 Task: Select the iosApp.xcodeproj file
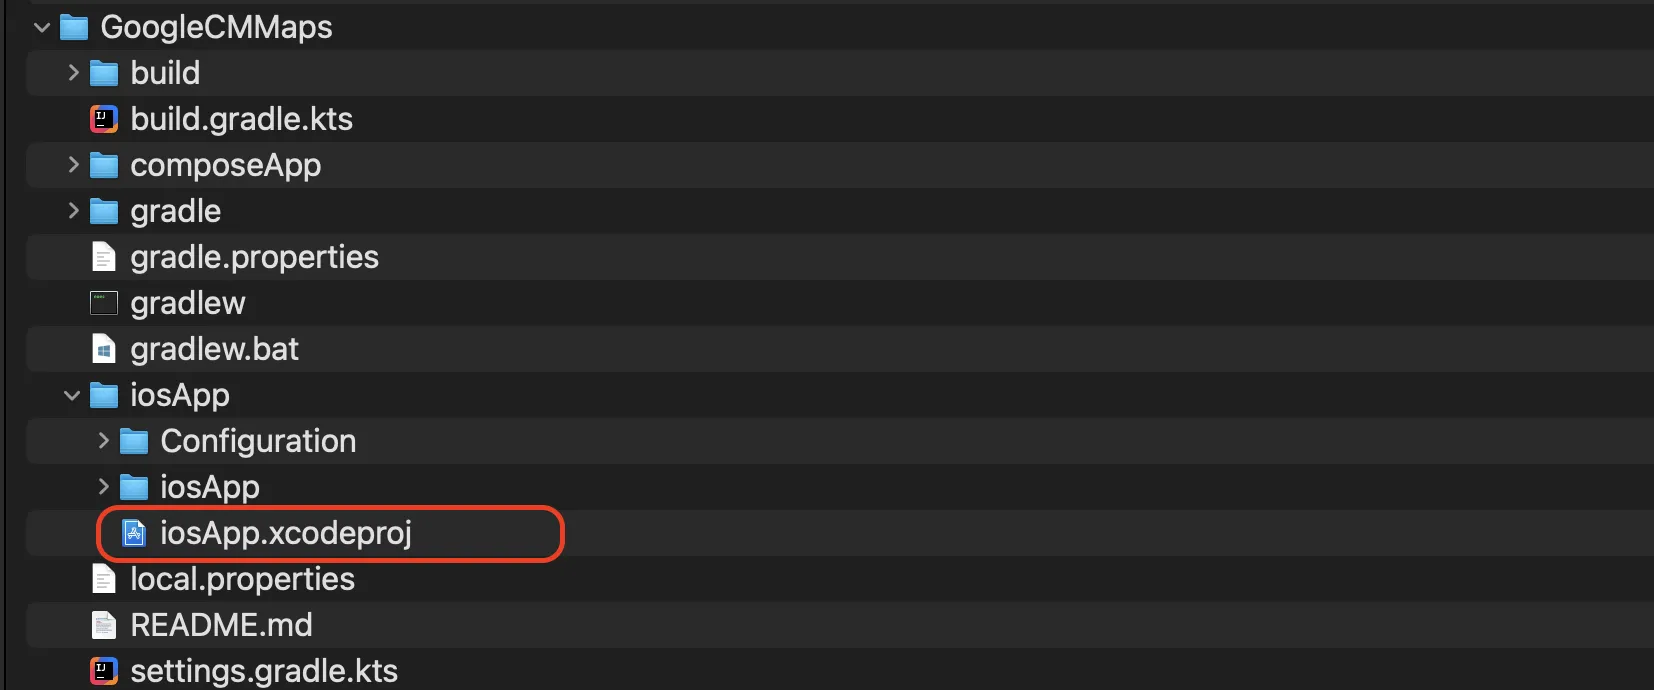[287, 532]
